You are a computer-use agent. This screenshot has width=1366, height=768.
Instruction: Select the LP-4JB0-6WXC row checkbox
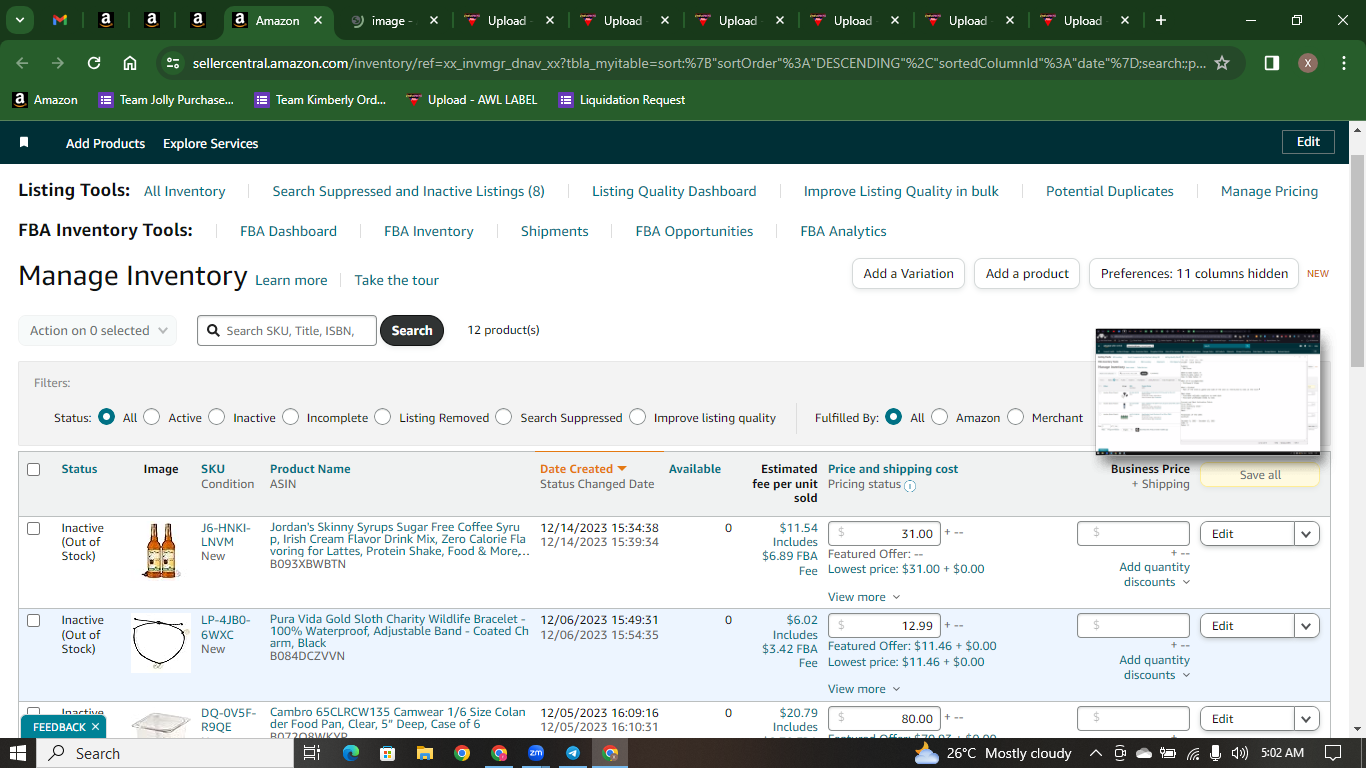[34, 620]
